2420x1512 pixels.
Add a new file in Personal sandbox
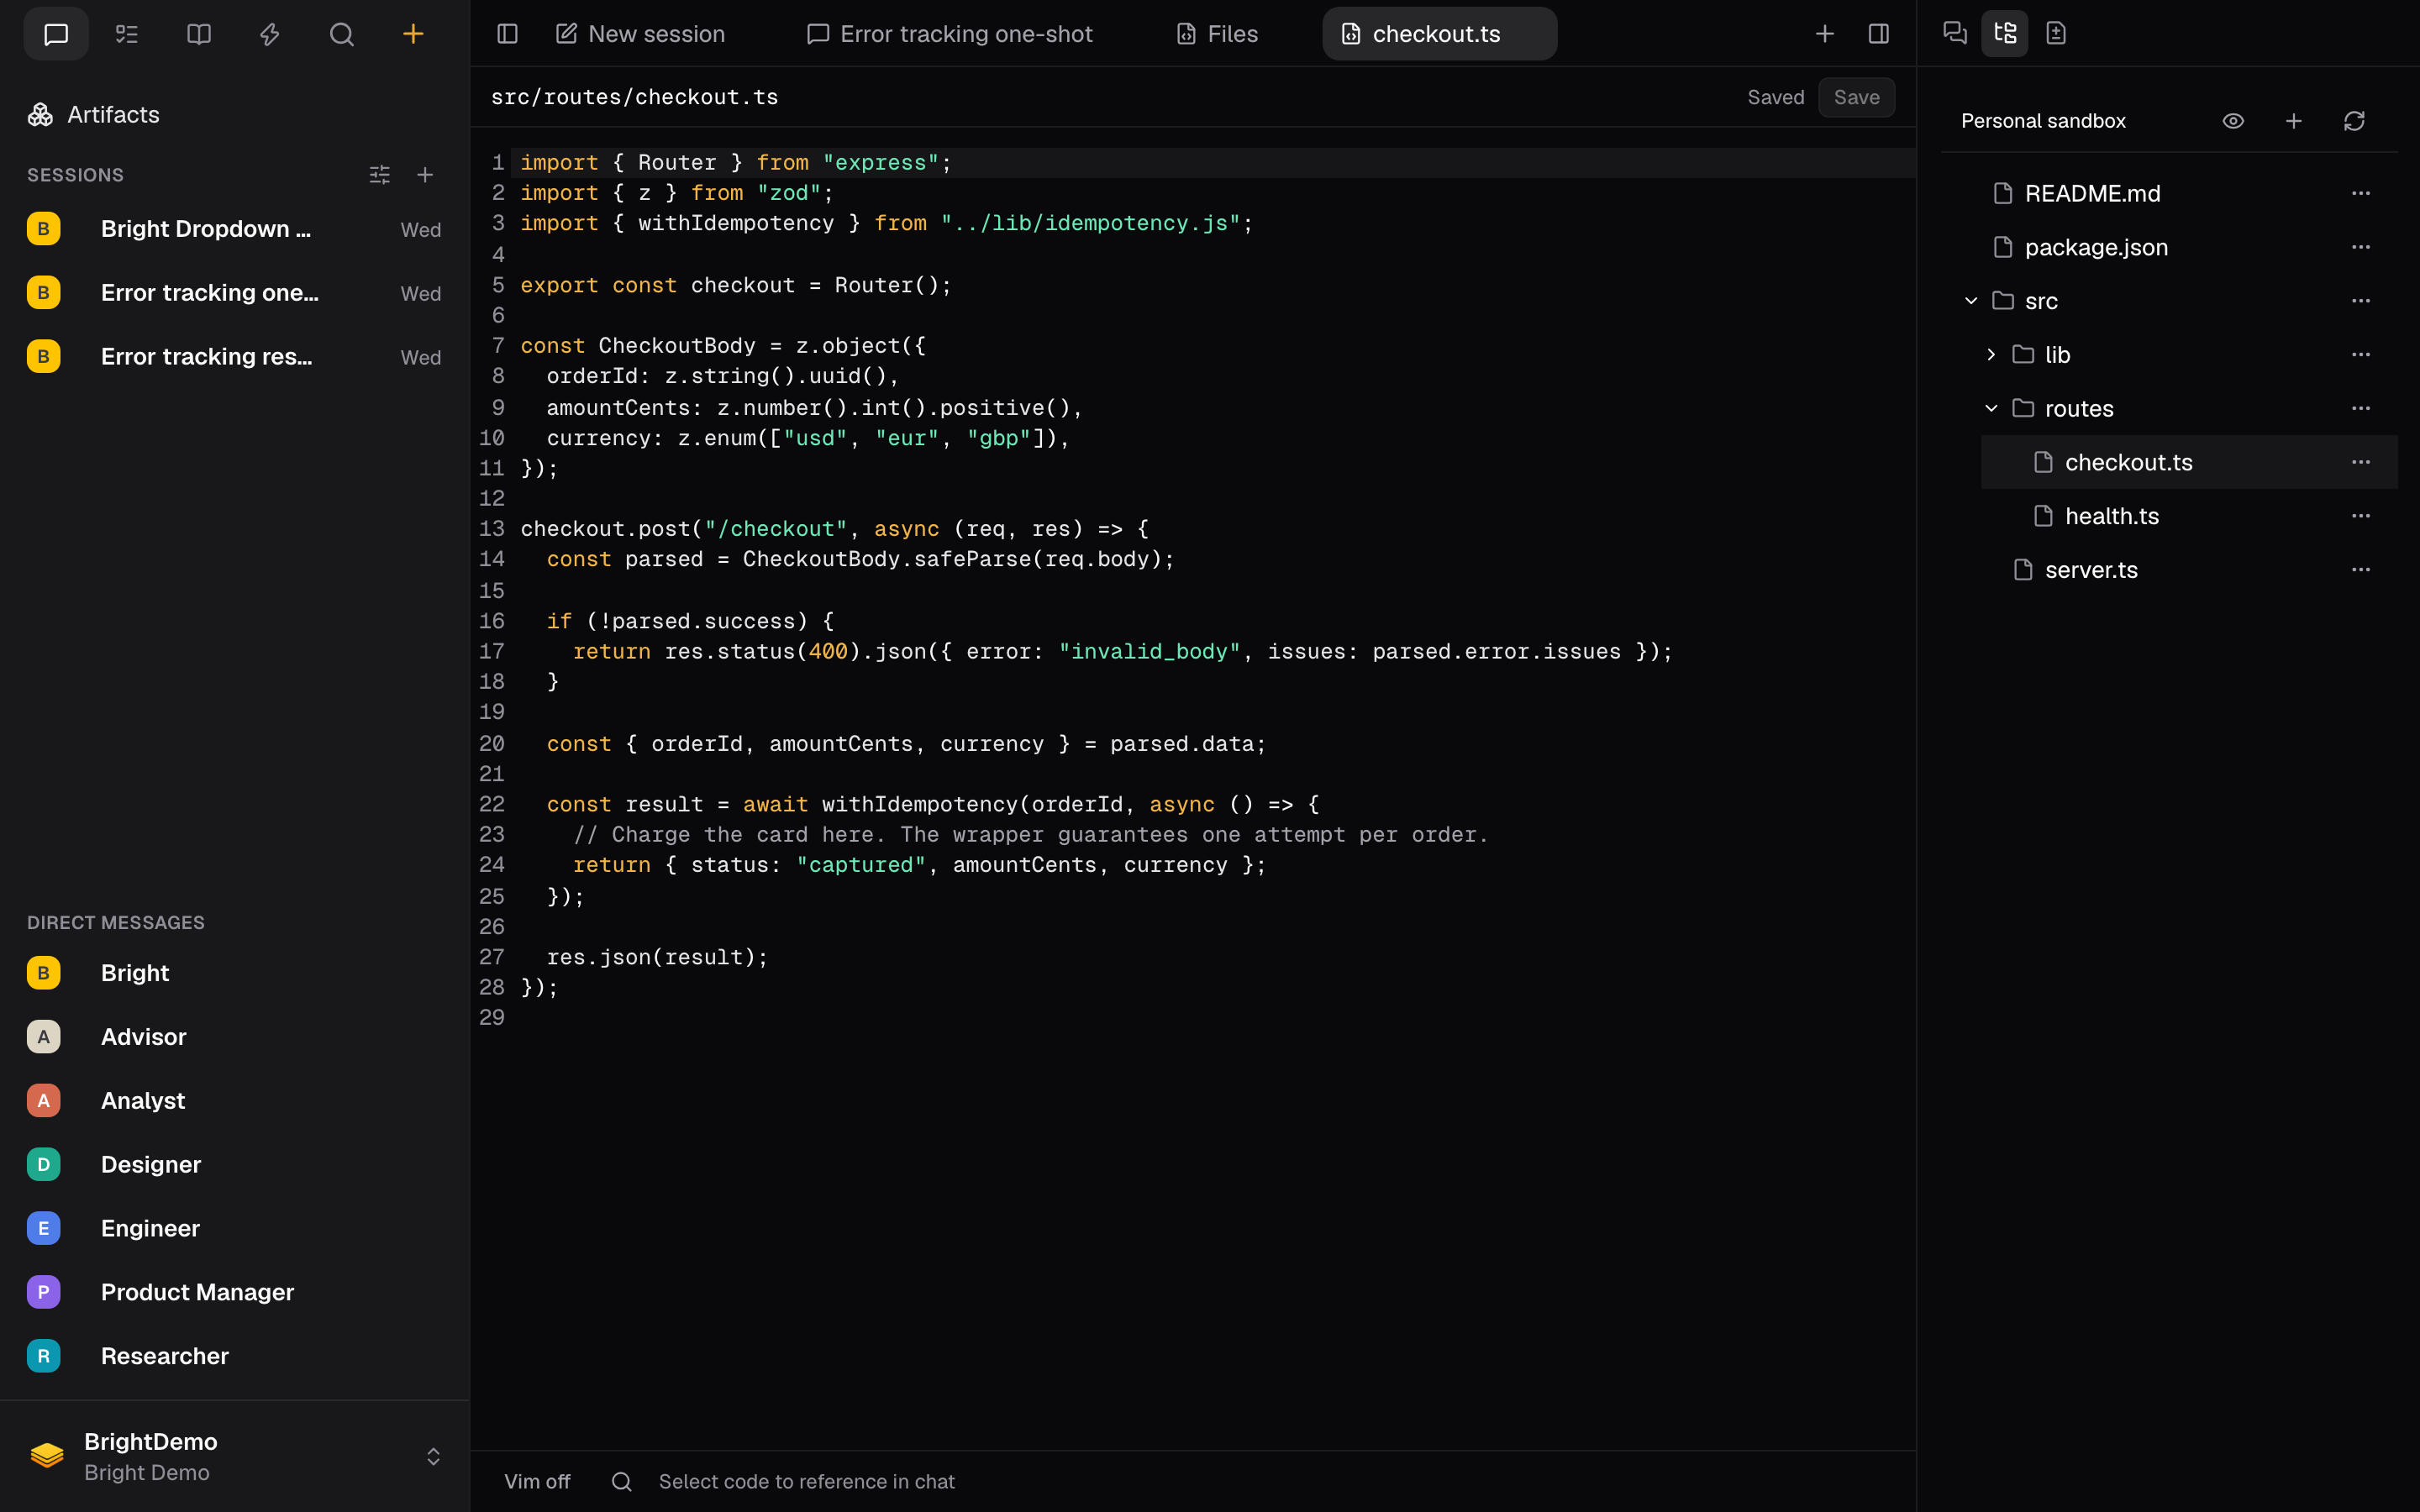pos(2294,121)
